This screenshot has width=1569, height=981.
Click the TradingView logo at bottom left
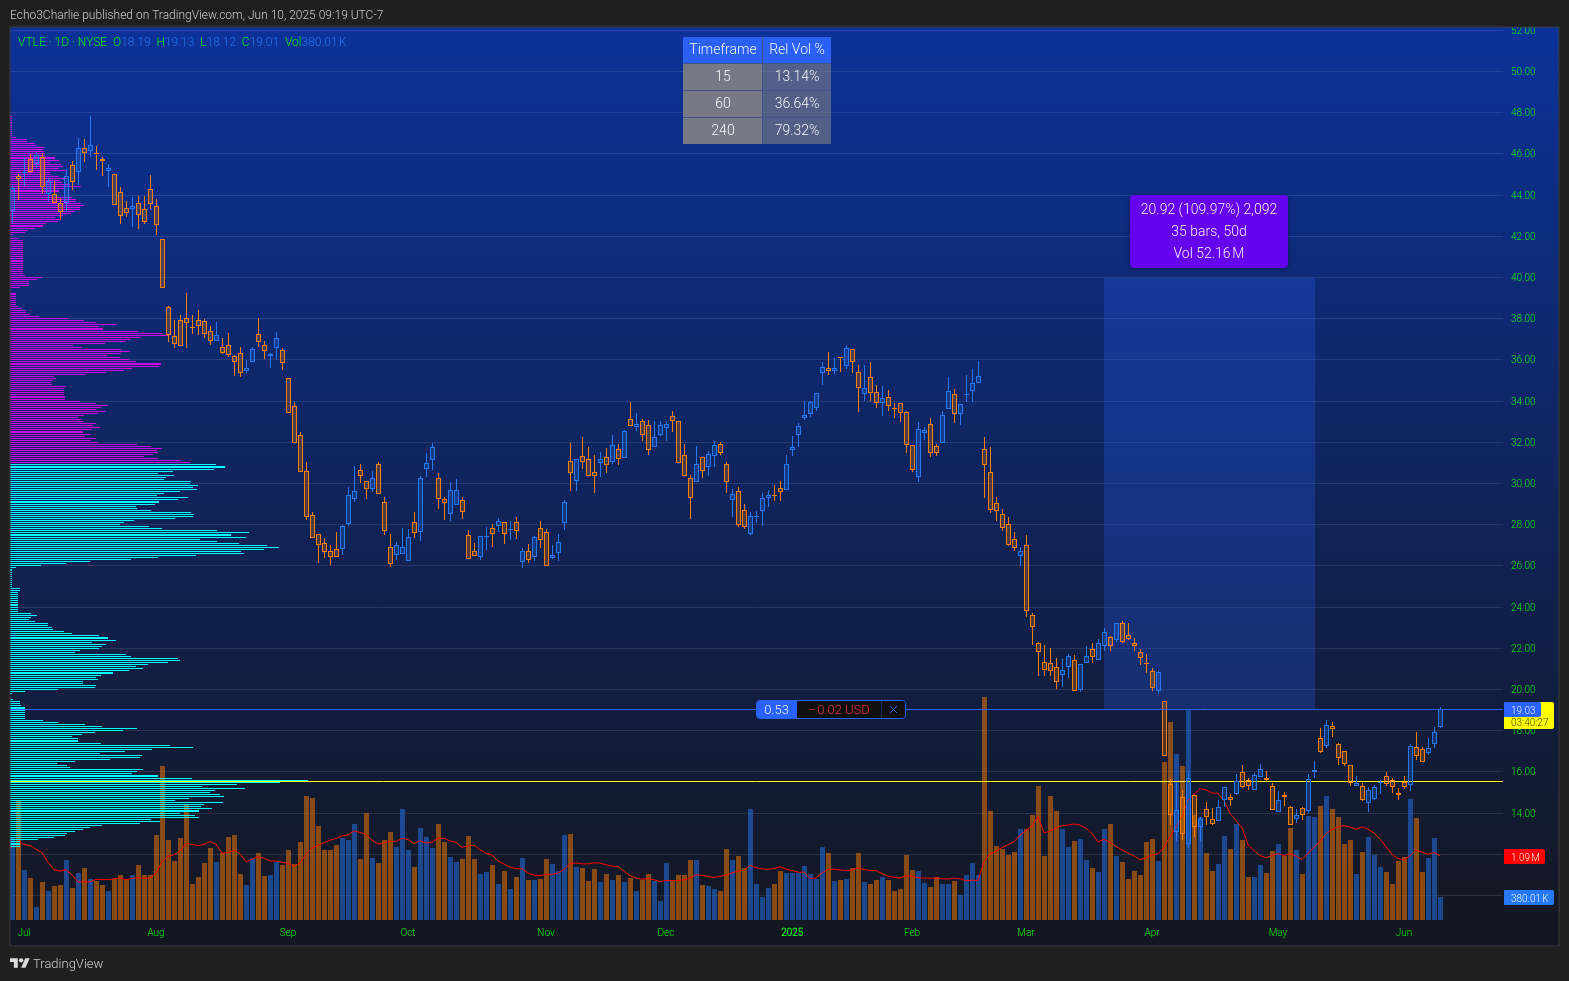57,963
